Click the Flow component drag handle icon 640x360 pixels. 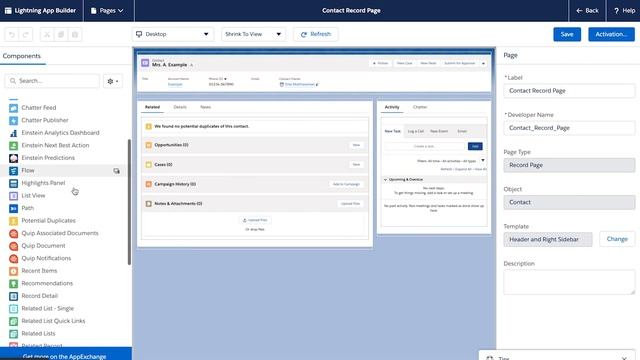(117, 171)
